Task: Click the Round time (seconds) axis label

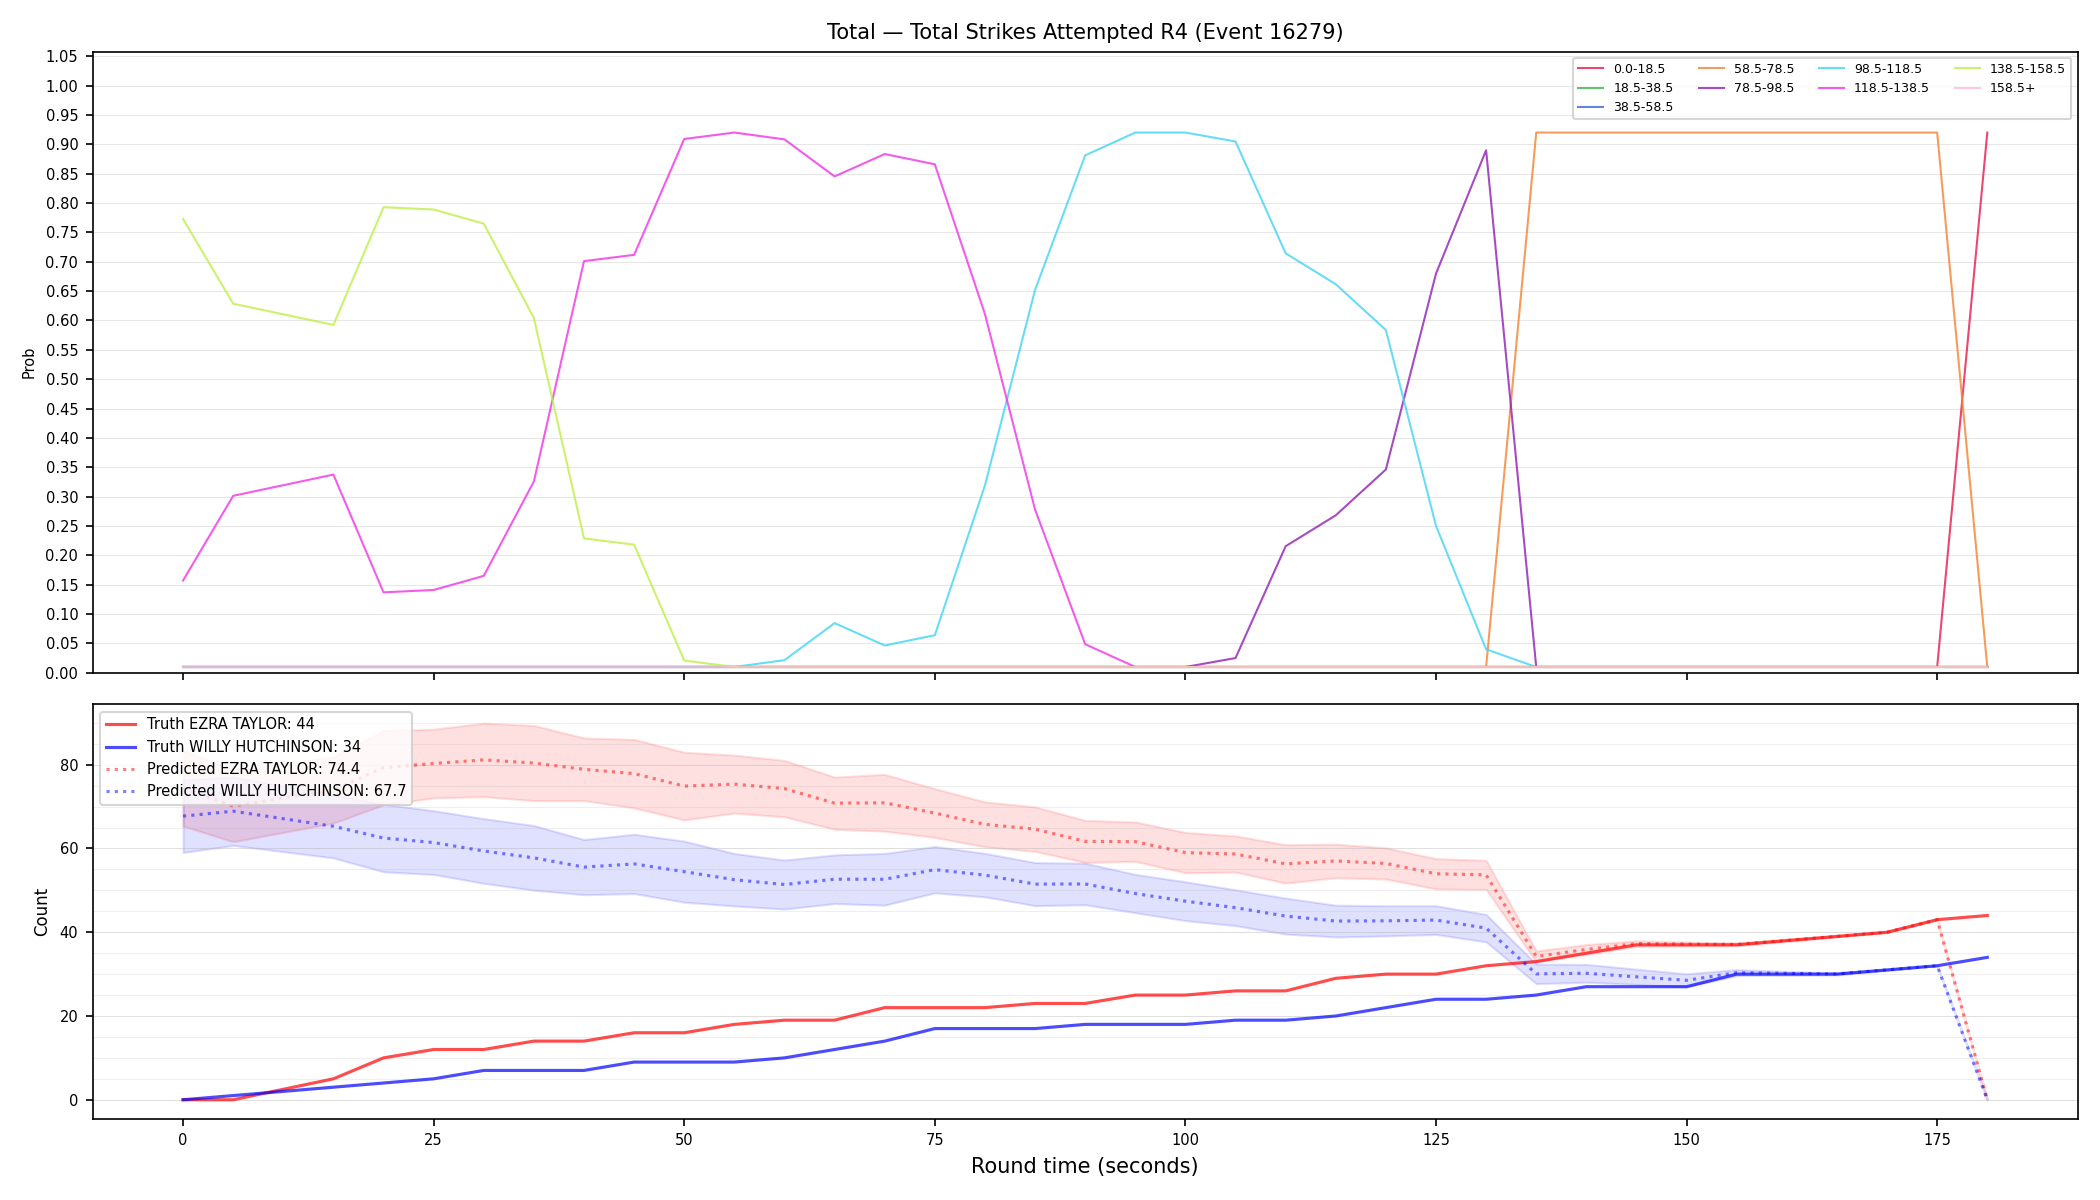Action: coord(1084,1166)
